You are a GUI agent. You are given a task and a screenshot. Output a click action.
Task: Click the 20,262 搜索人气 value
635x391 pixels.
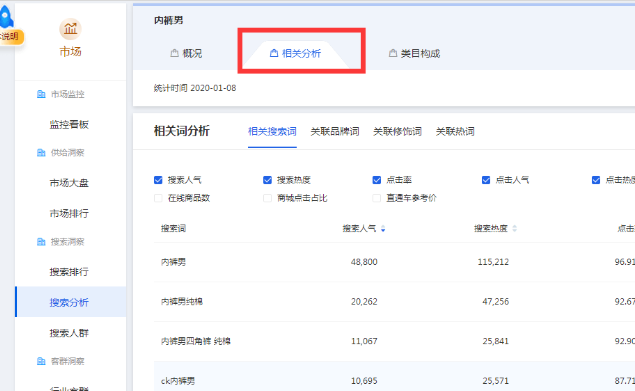point(364,301)
